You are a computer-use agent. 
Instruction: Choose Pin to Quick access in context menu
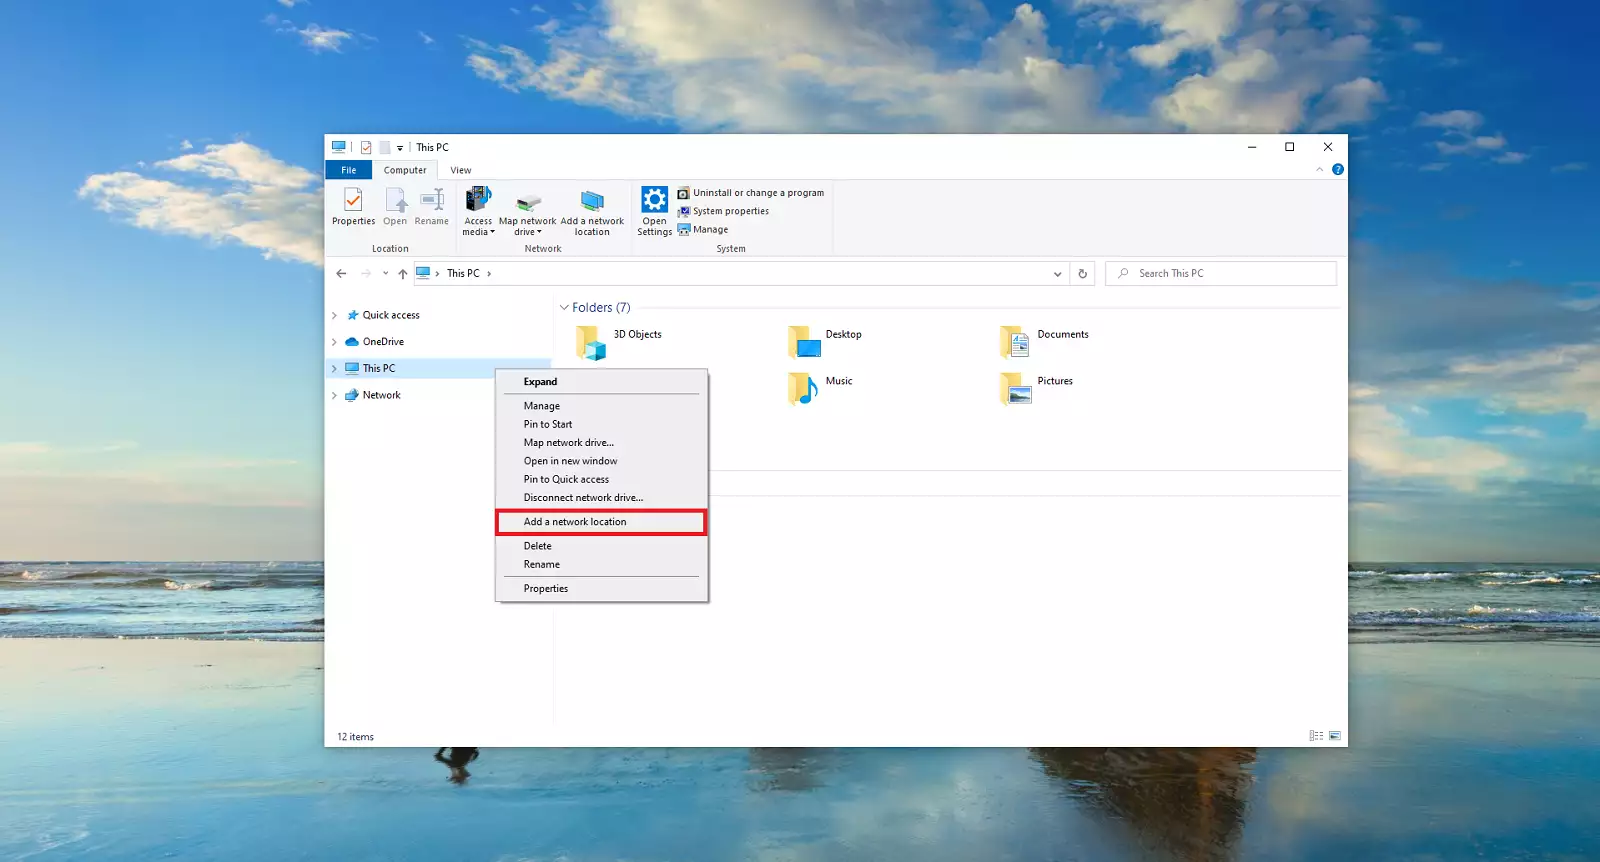click(566, 479)
